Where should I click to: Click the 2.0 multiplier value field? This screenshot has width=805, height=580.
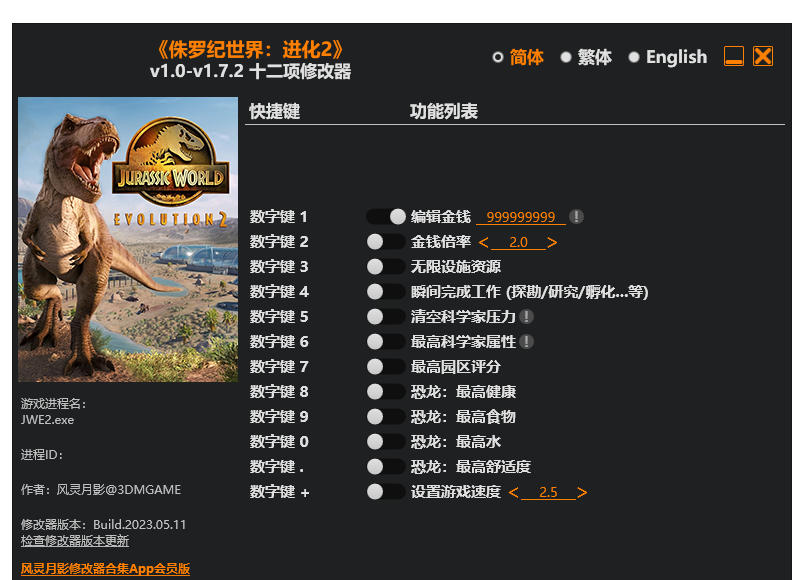coord(518,242)
